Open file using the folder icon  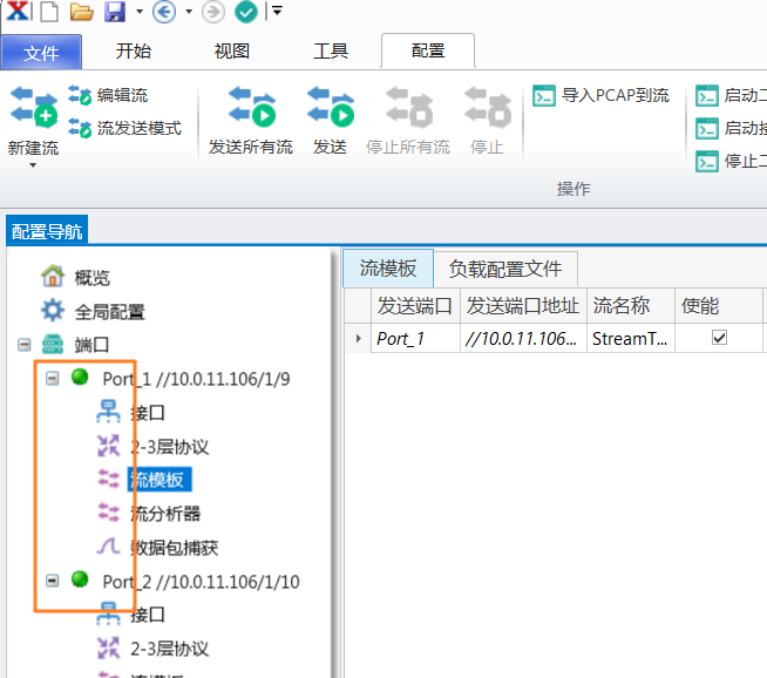click(81, 11)
